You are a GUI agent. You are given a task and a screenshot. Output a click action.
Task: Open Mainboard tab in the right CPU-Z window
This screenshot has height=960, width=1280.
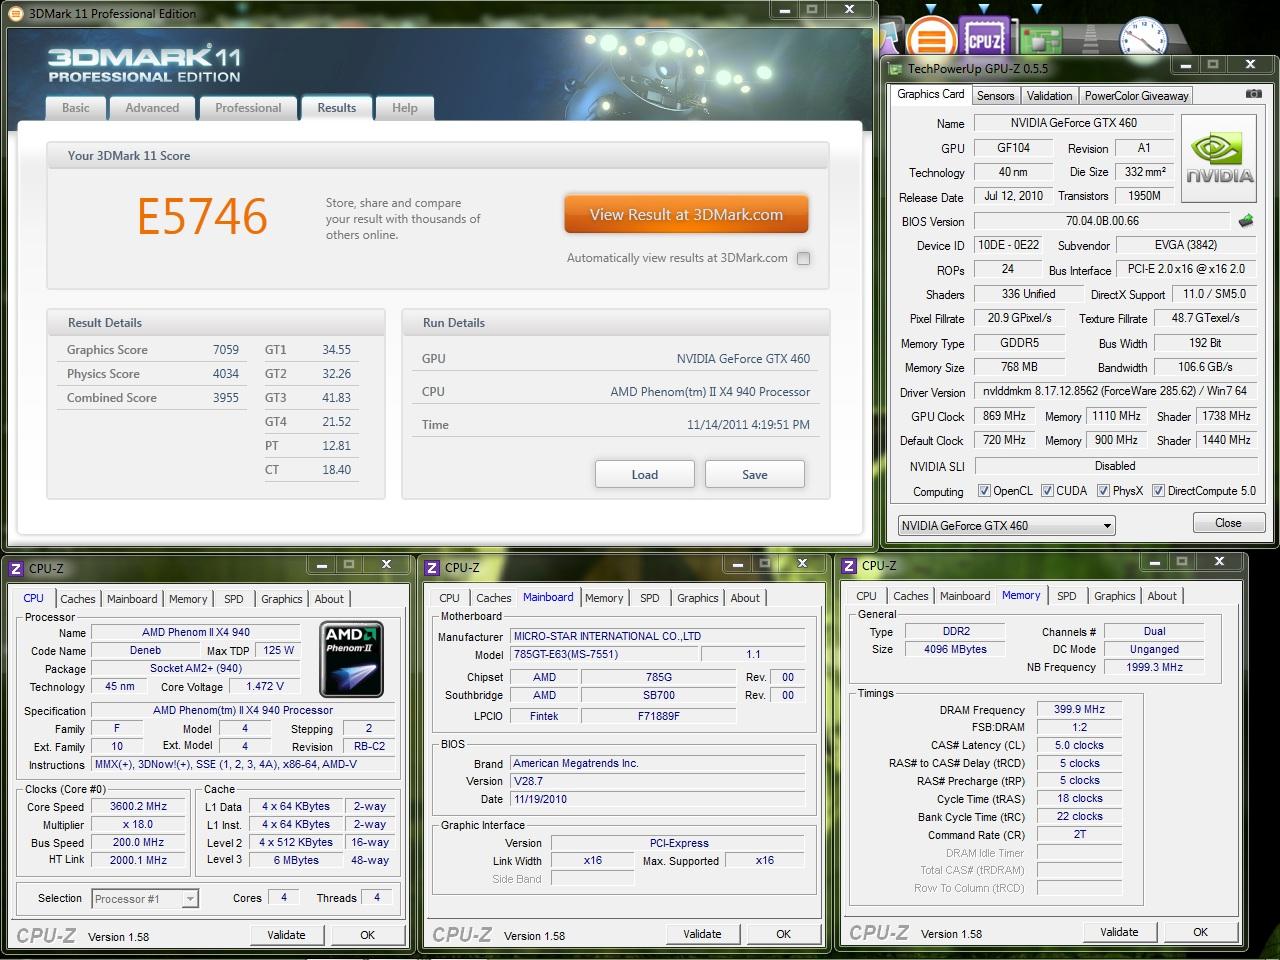[965, 596]
